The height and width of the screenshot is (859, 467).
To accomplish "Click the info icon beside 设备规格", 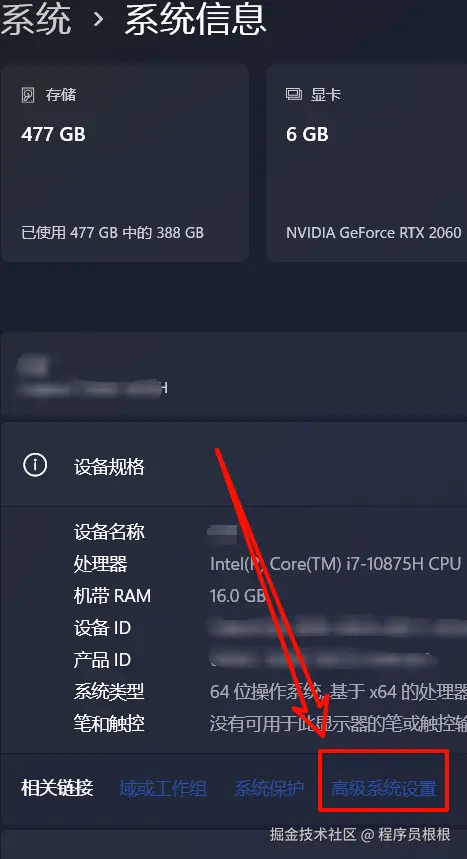I will pos(35,466).
